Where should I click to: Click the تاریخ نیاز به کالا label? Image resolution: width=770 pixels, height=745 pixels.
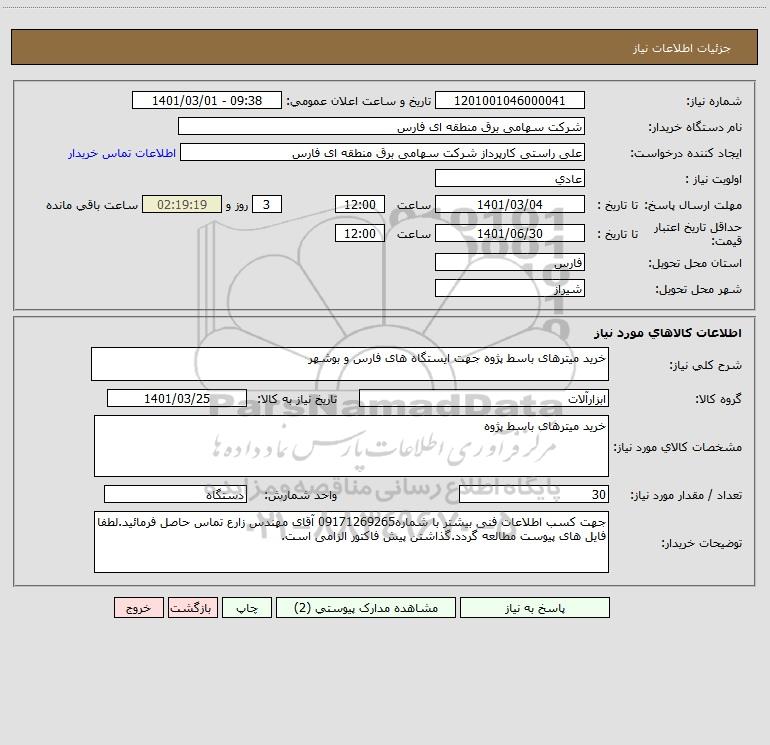tap(298, 399)
